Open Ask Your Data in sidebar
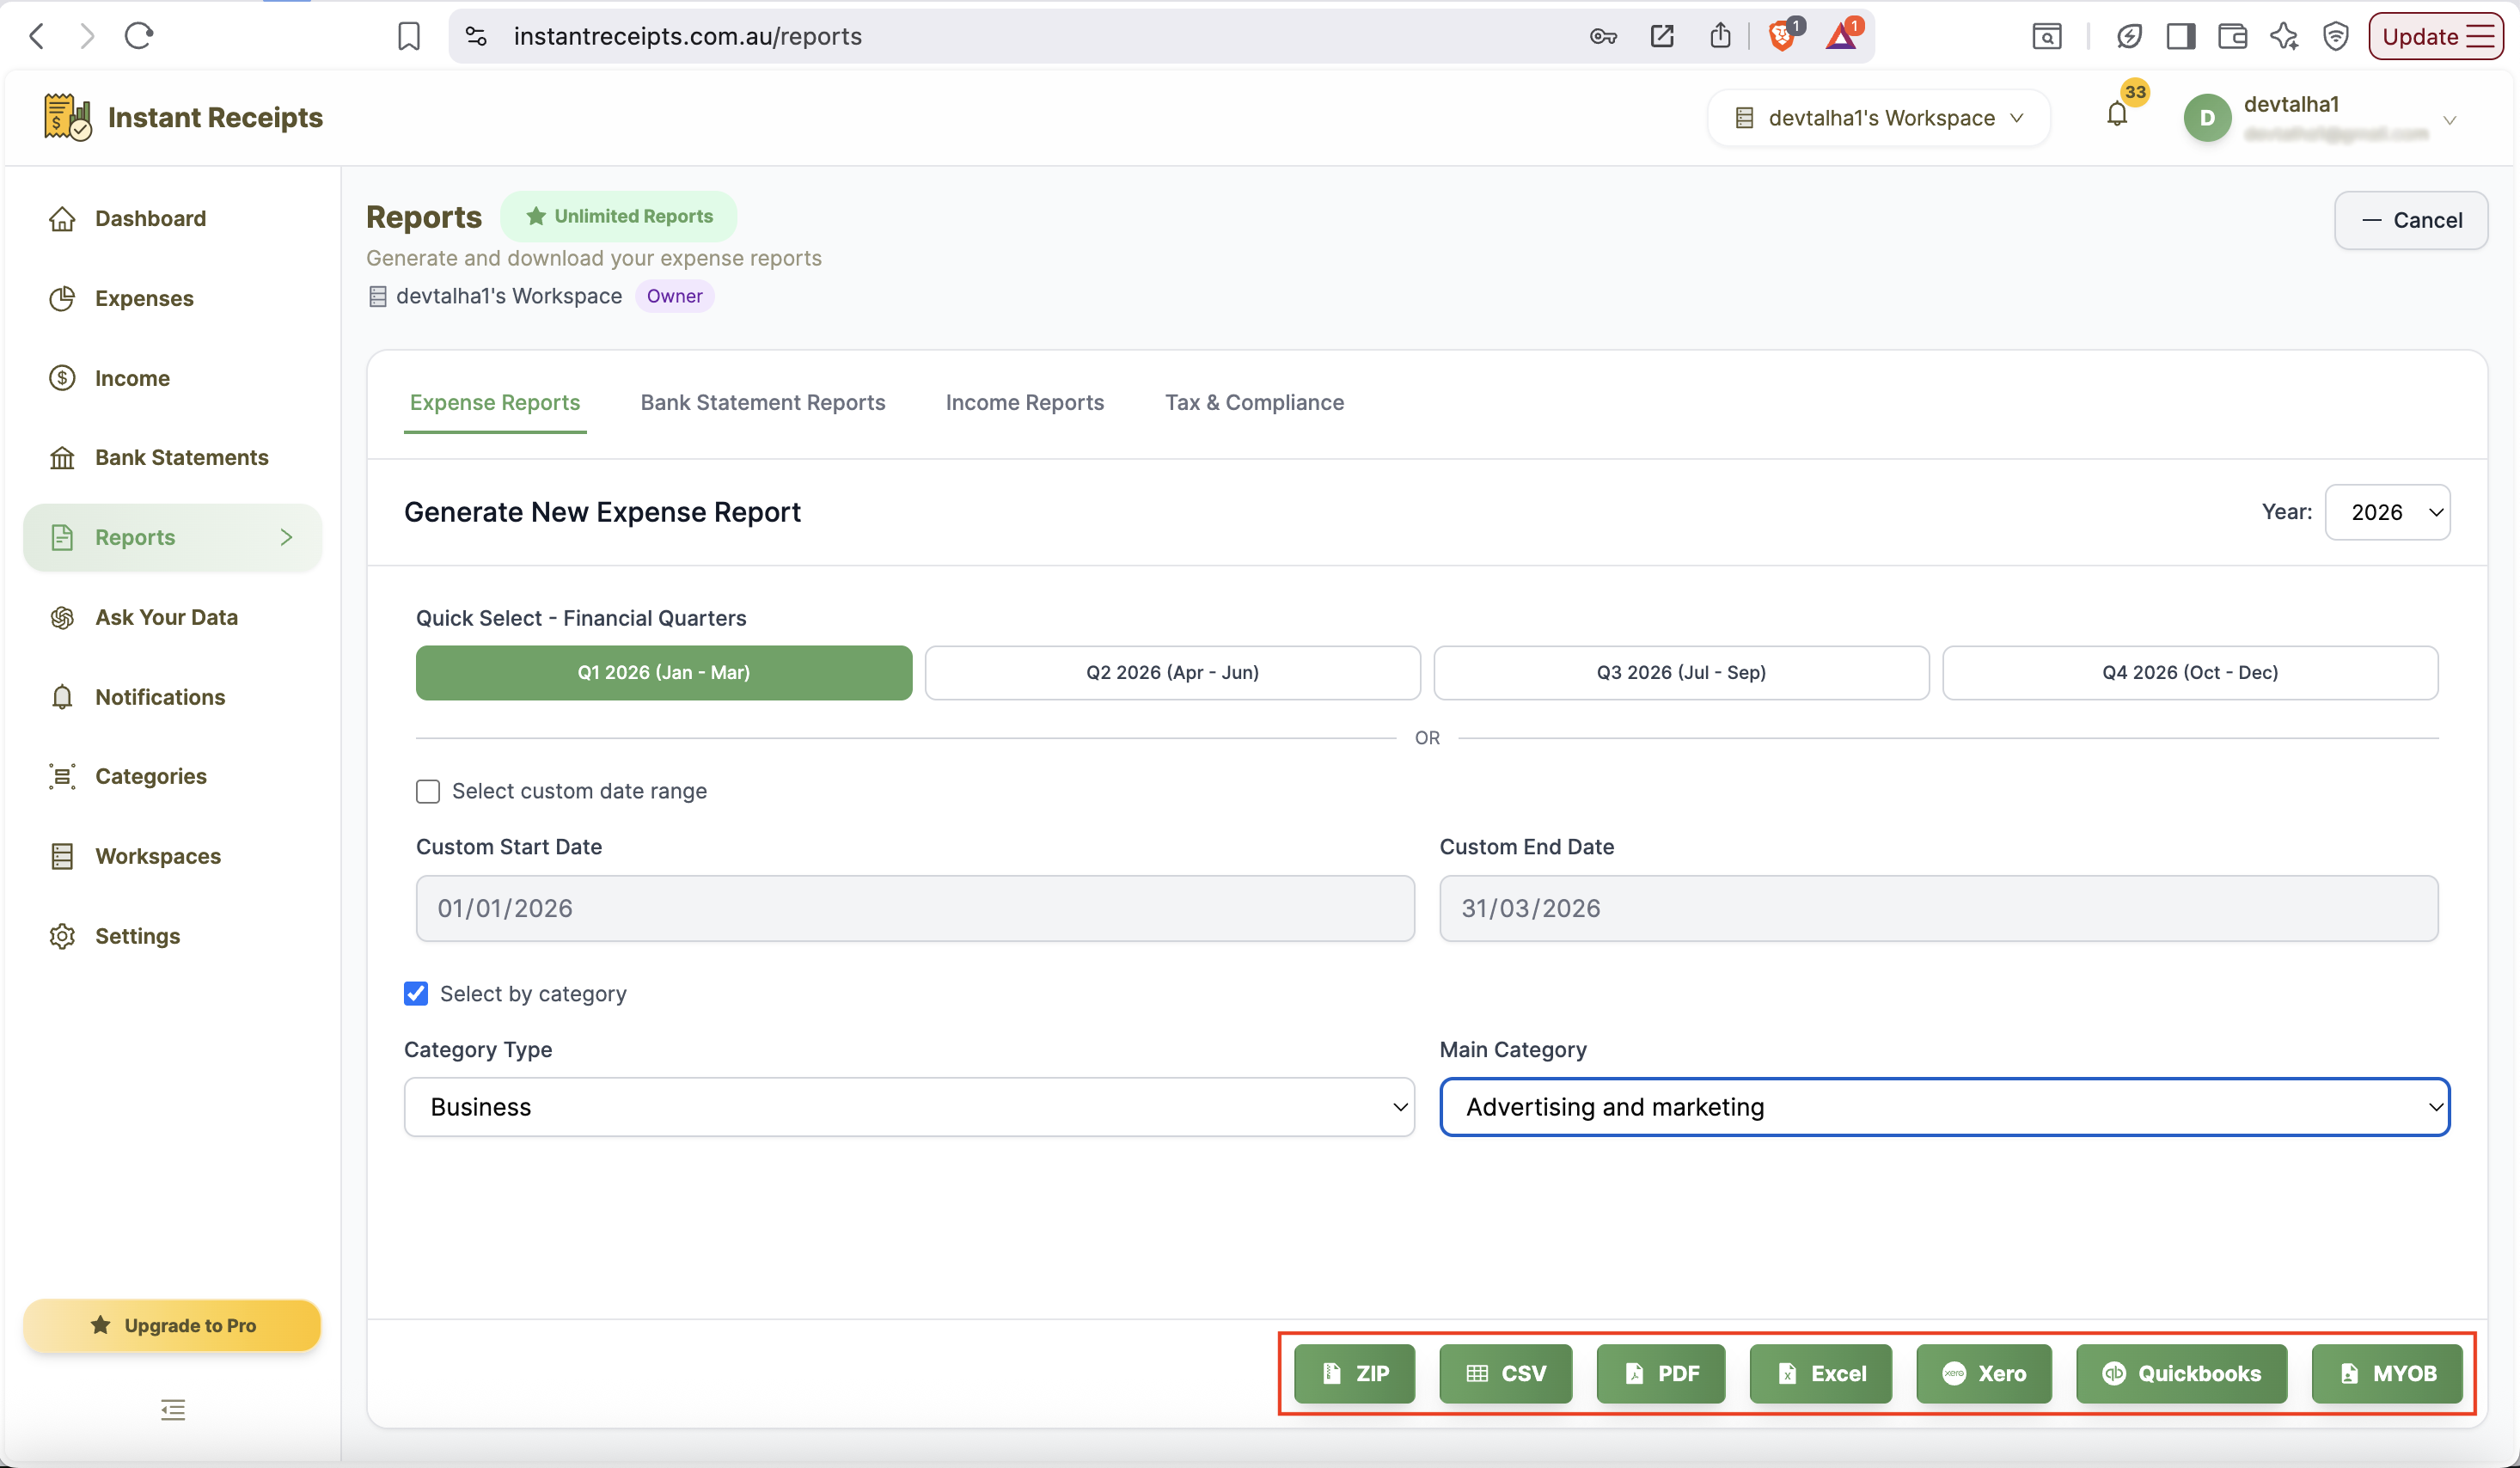This screenshot has width=2520, height=1468. pos(166,617)
